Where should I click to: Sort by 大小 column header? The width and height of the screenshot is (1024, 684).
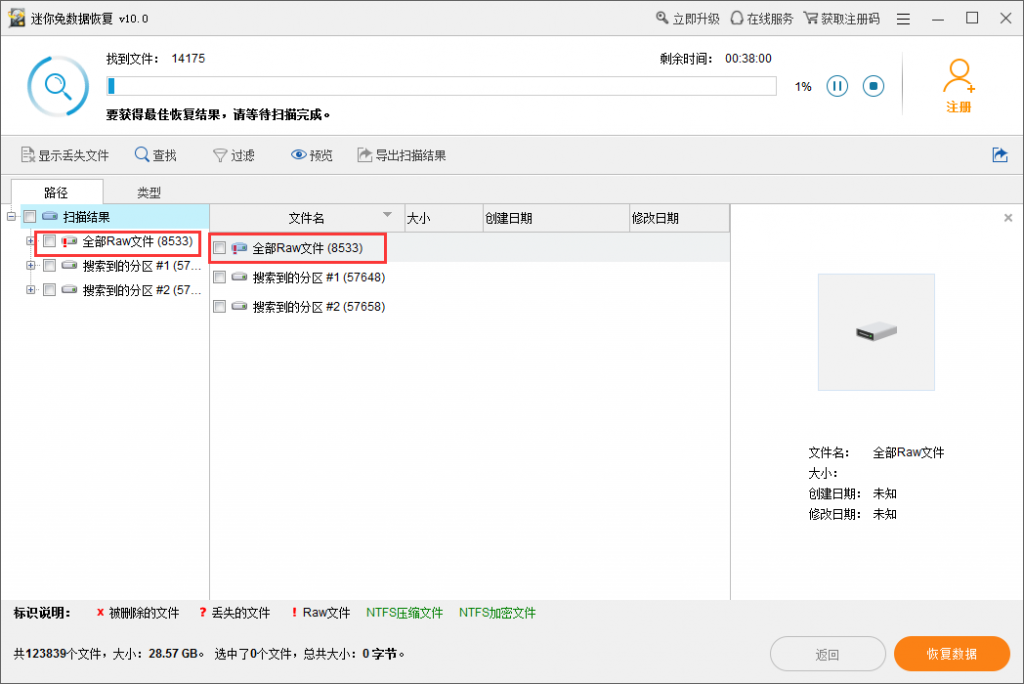443,218
